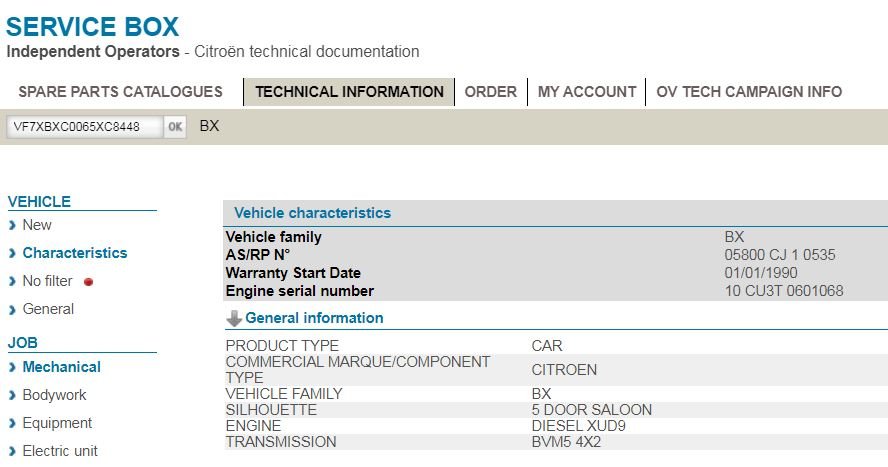Click the chevron icon beside Characteristics
The width and height of the screenshot is (888, 467).
[12, 254]
